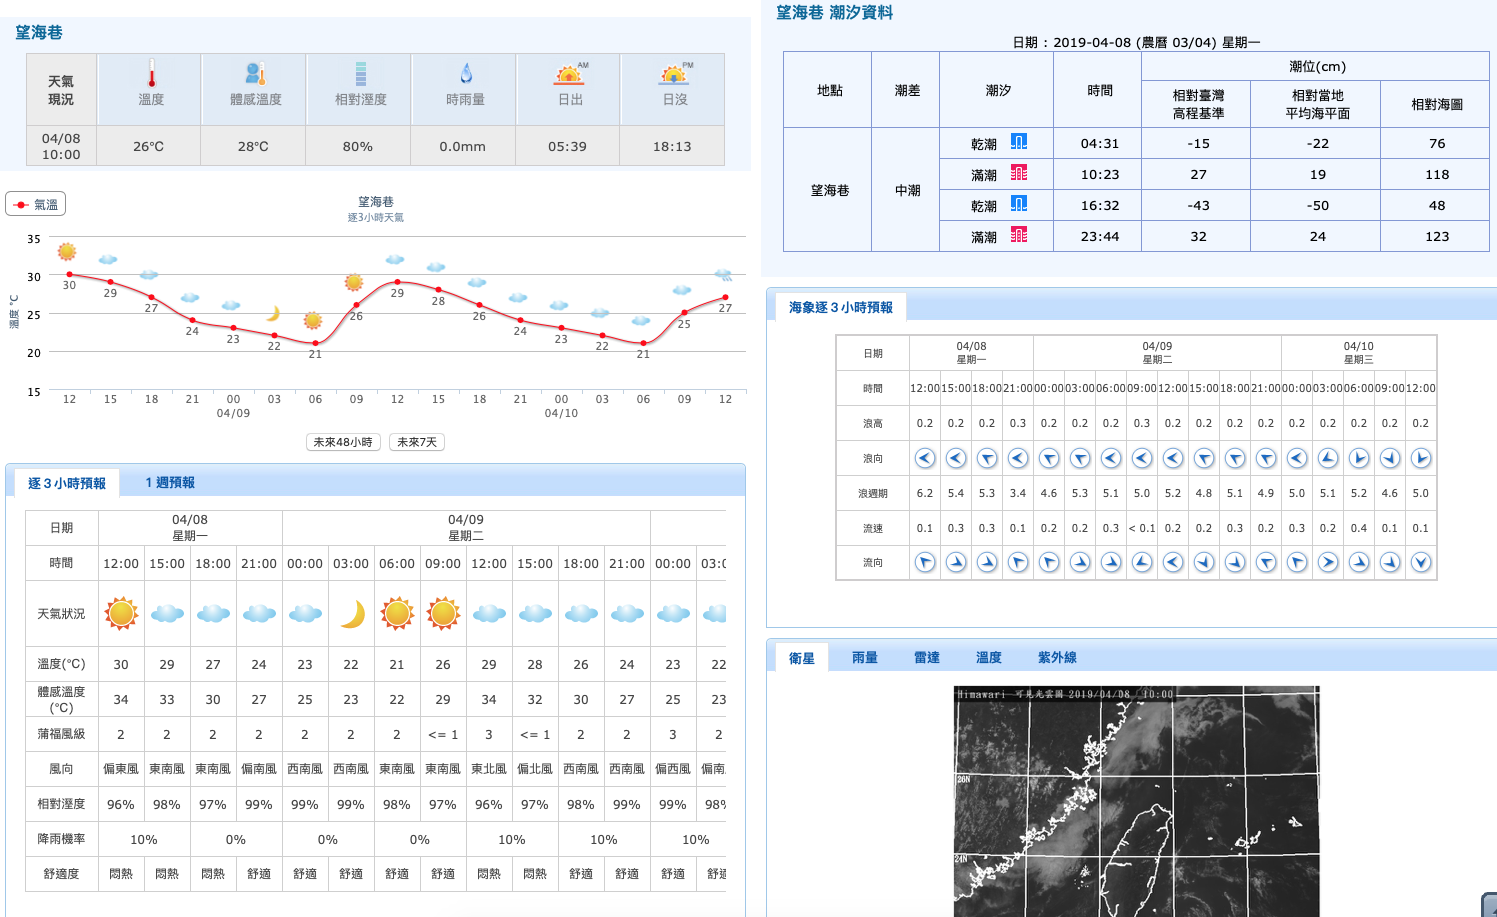1497x917 pixels.
Task: Click the 望海巷 潮汐資料 heading
Action: click(x=834, y=12)
